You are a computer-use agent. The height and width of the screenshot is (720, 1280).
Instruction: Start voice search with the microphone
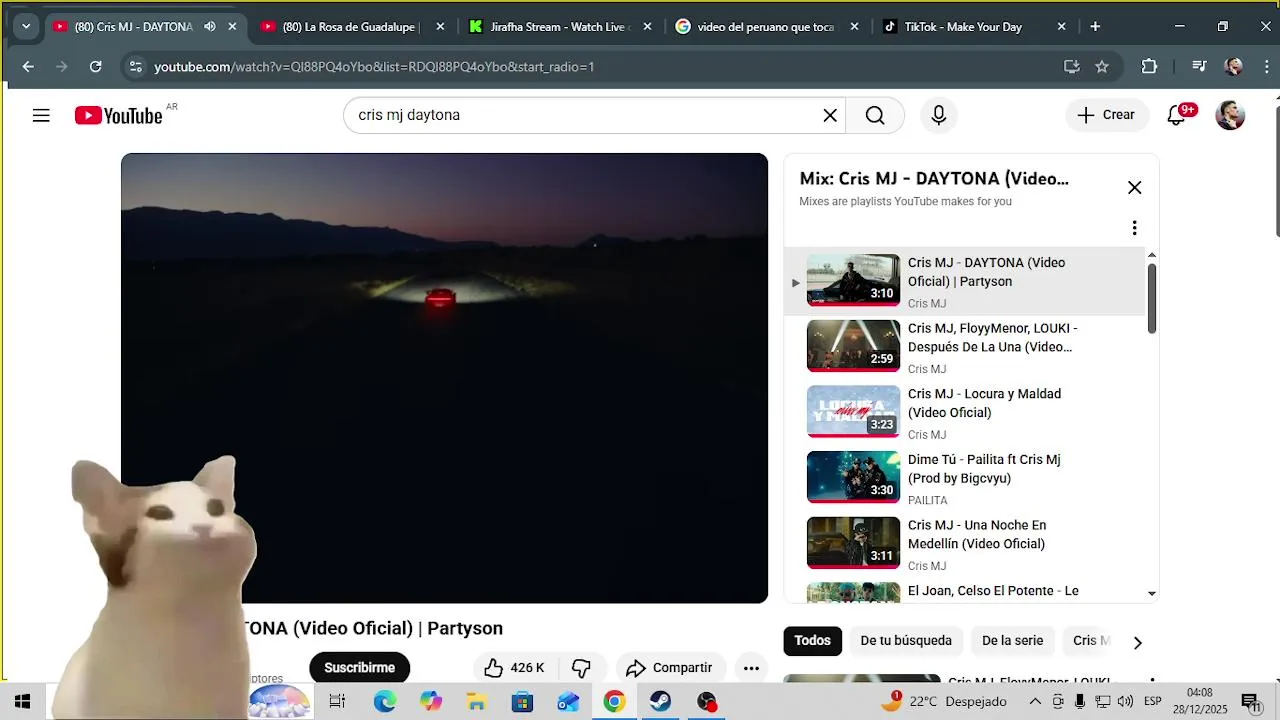[938, 115]
